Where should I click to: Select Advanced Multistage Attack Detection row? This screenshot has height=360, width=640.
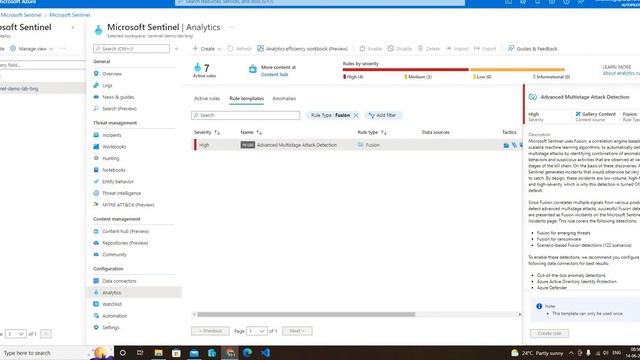[x=358, y=145]
